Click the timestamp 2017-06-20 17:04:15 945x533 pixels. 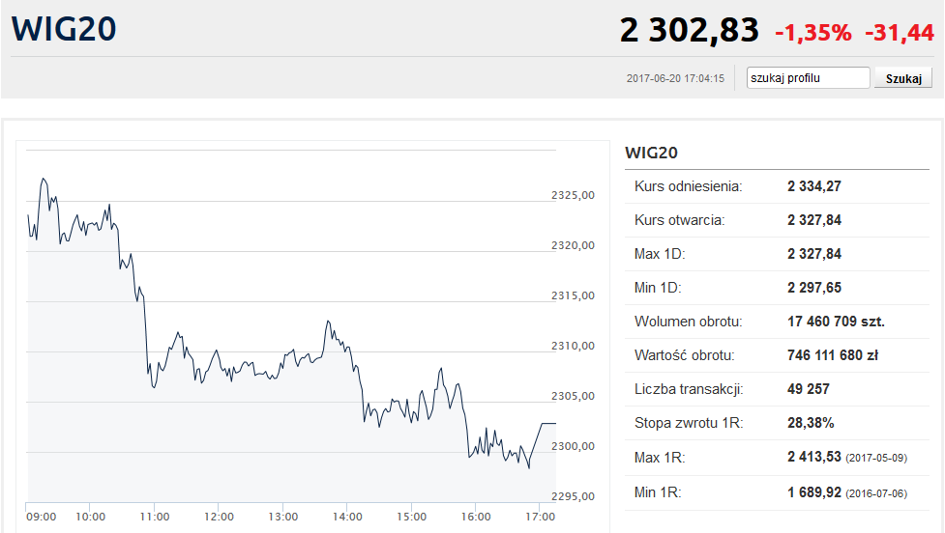(675, 78)
